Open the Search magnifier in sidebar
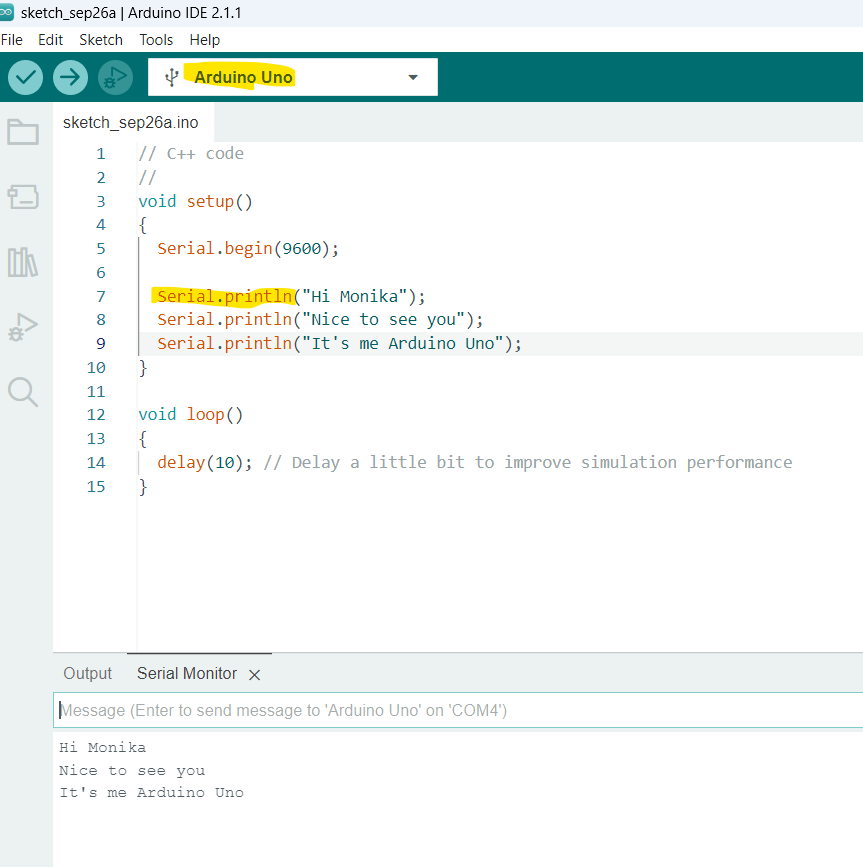This screenshot has width=863, height=867. point(23,392)
